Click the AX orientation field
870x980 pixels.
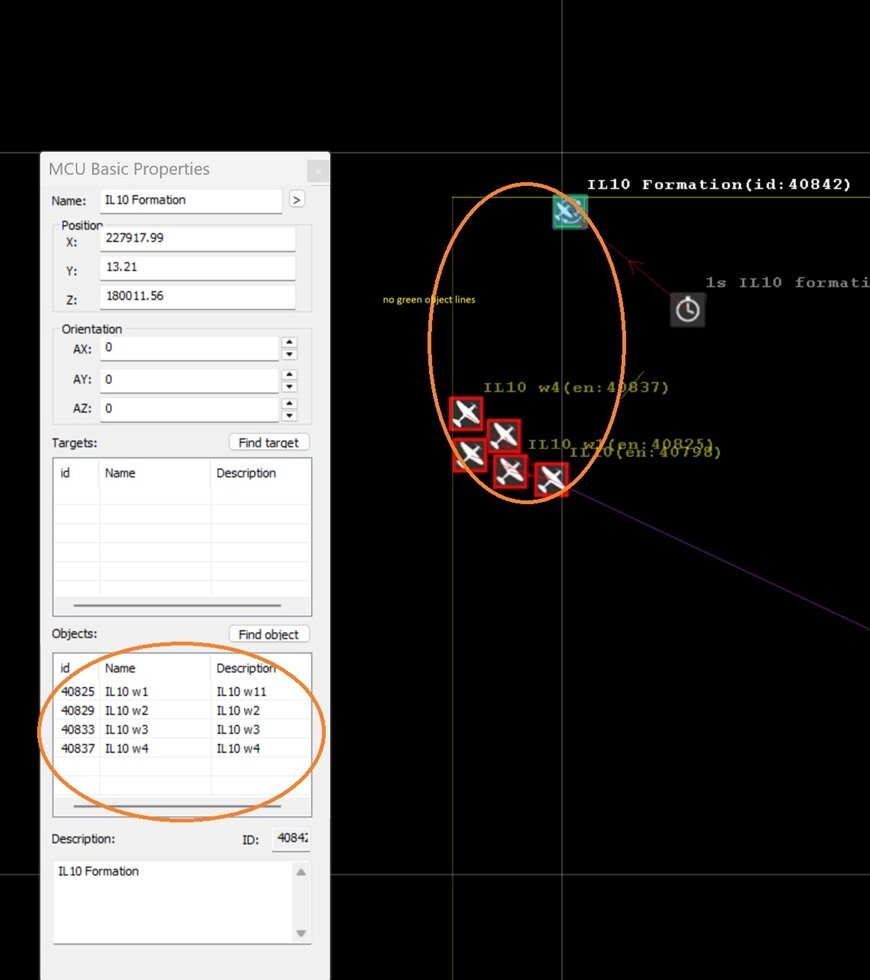(189, 348)
